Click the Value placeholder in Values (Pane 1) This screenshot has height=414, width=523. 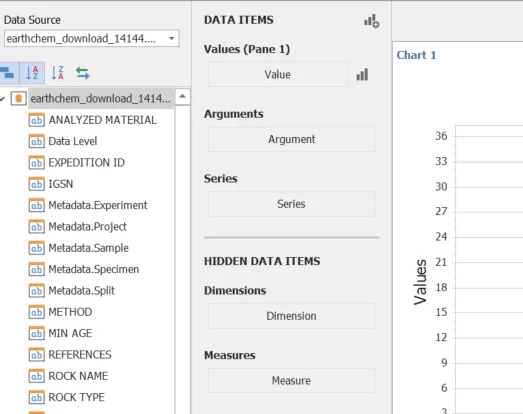[278, 74]
